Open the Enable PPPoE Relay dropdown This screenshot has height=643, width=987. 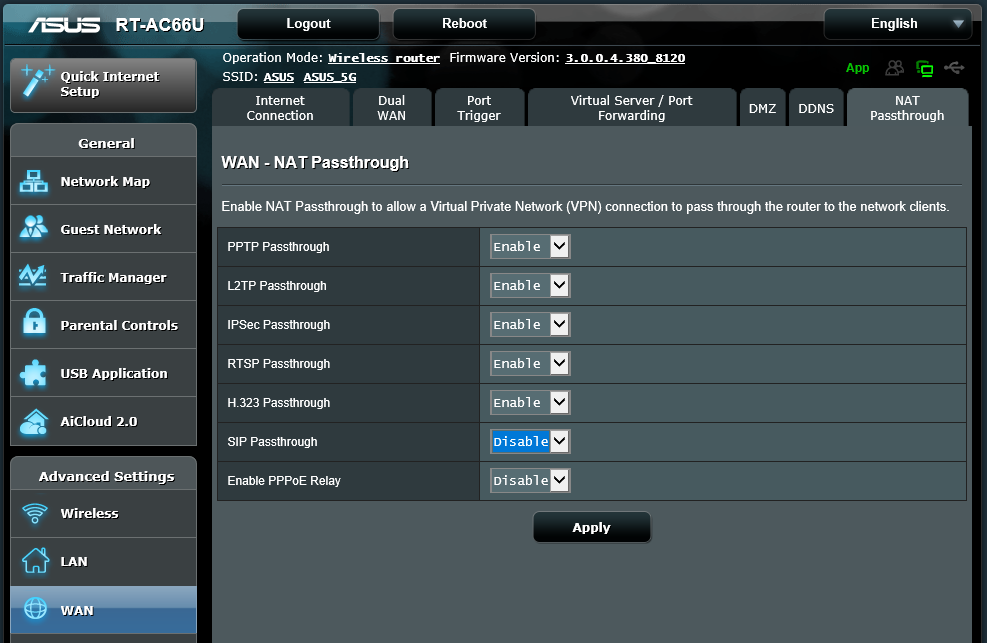point(529,481)
